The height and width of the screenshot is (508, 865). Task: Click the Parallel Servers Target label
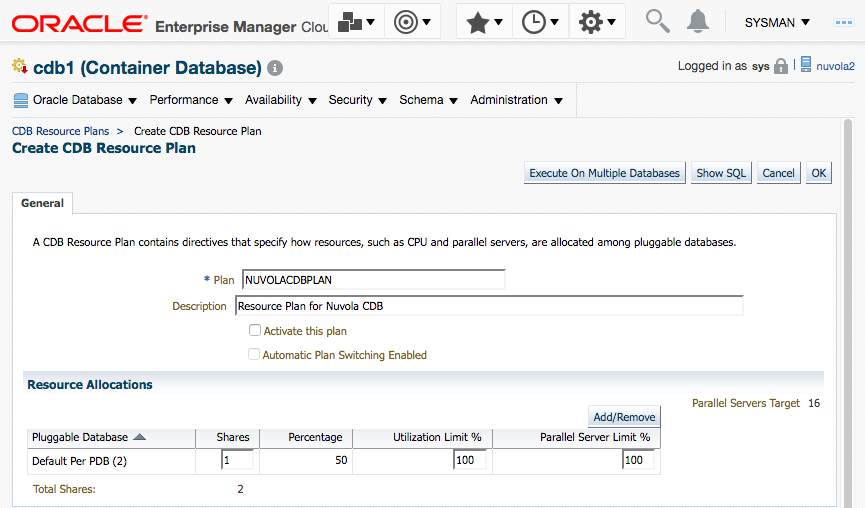[x=746, y=403]
